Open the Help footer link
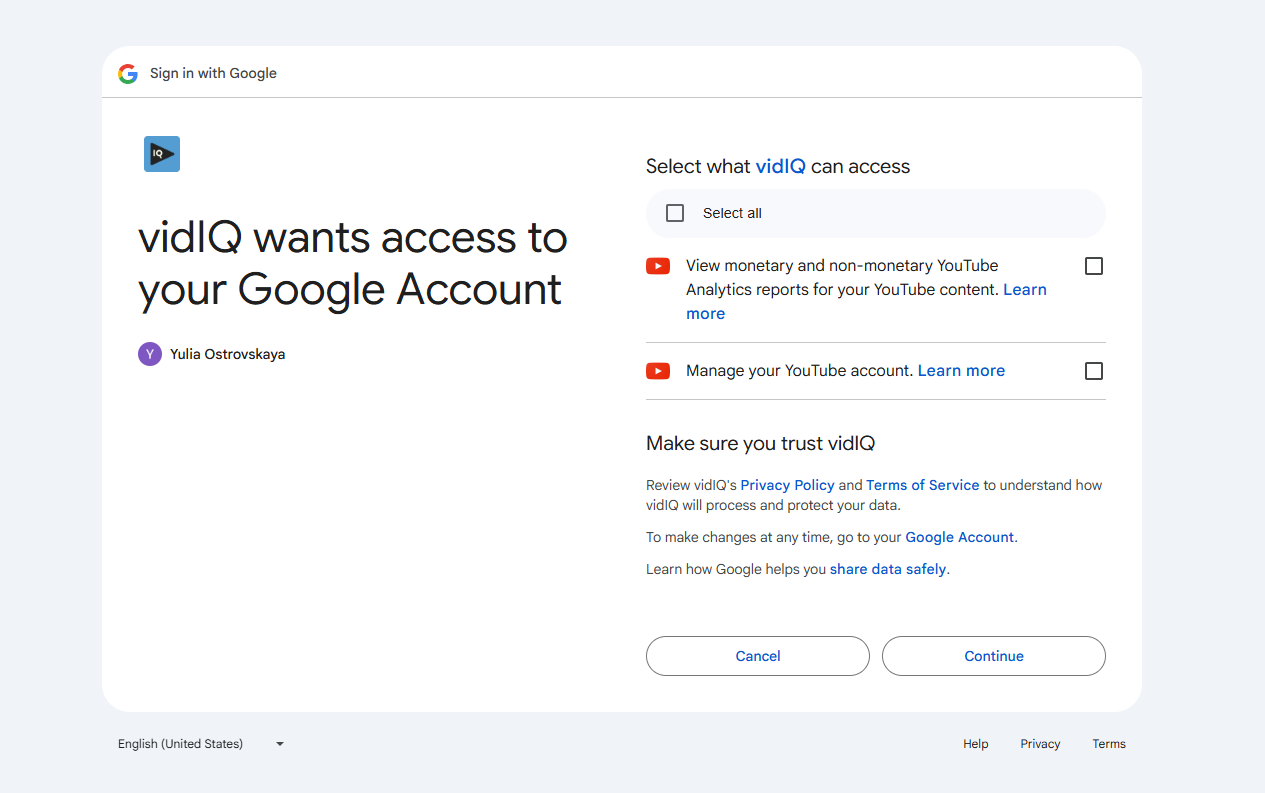 (976, 744)
